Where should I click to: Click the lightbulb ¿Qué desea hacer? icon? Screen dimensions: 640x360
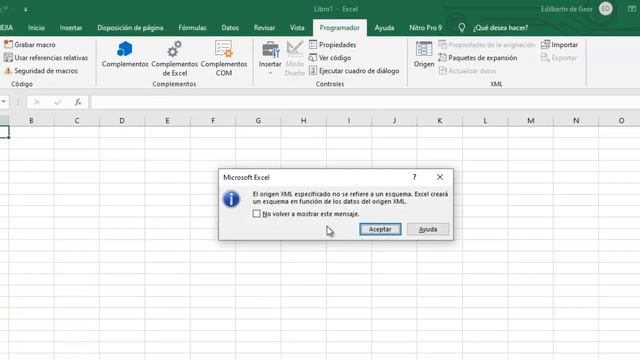point(461,27)
